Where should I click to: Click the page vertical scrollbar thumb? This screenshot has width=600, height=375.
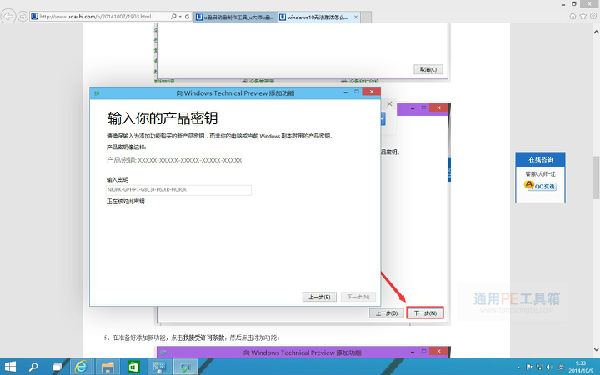click(596, 178)
